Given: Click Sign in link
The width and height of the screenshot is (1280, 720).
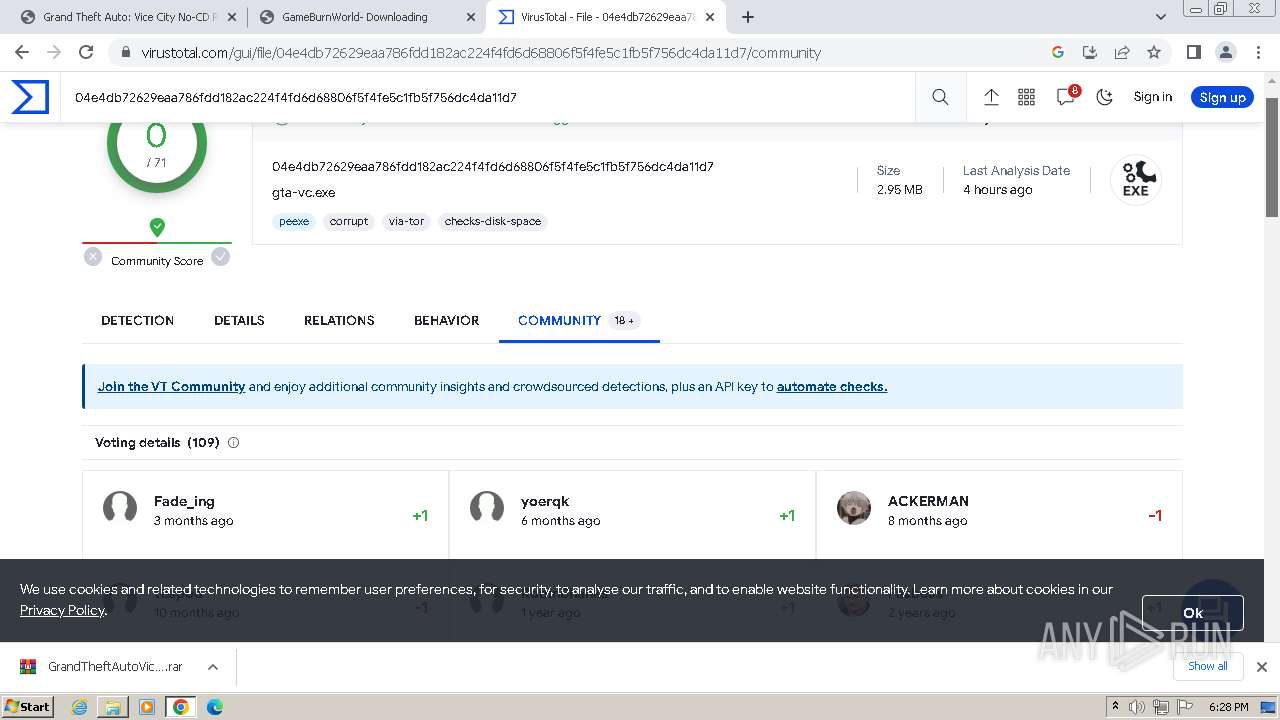Looking at the screenshot, I should (x=1152, y=97).
